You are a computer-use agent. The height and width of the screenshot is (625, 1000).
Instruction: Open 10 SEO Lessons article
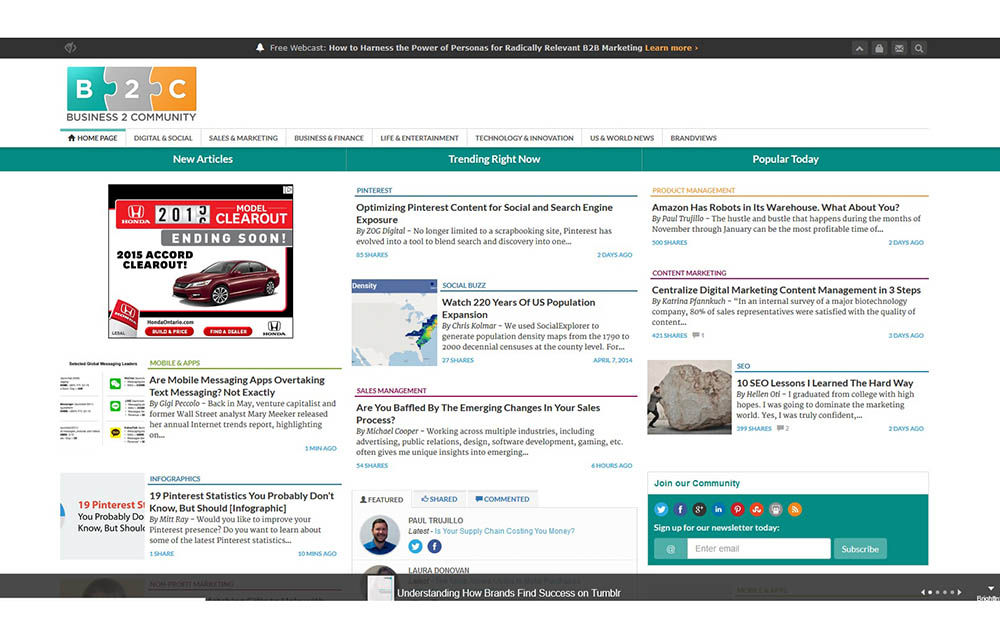(825, 383)
